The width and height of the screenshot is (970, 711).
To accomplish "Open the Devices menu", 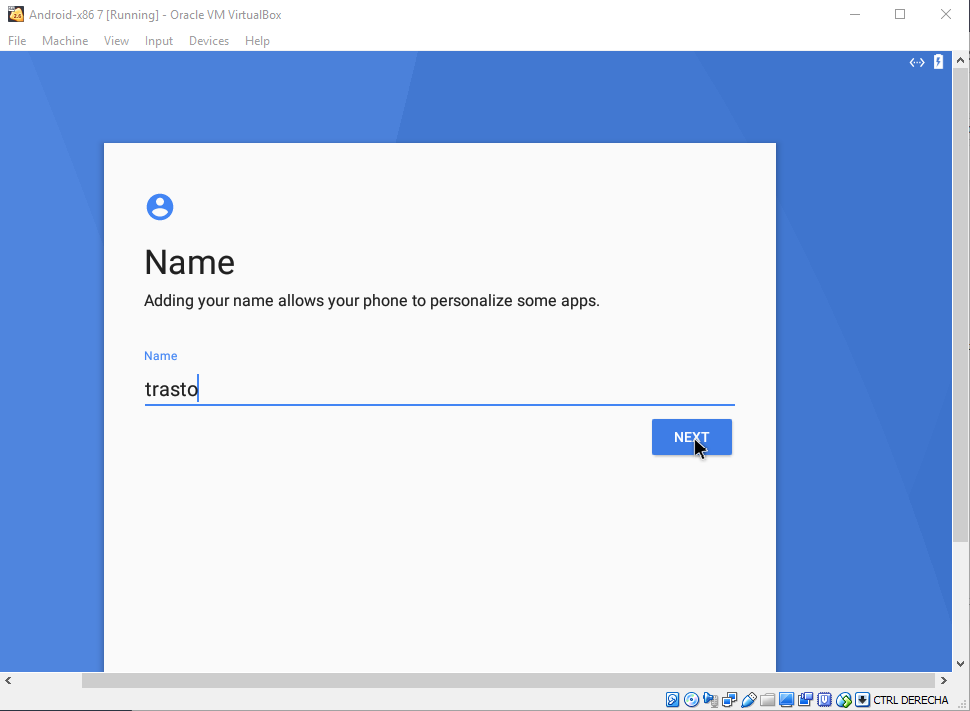I will 209,41.
